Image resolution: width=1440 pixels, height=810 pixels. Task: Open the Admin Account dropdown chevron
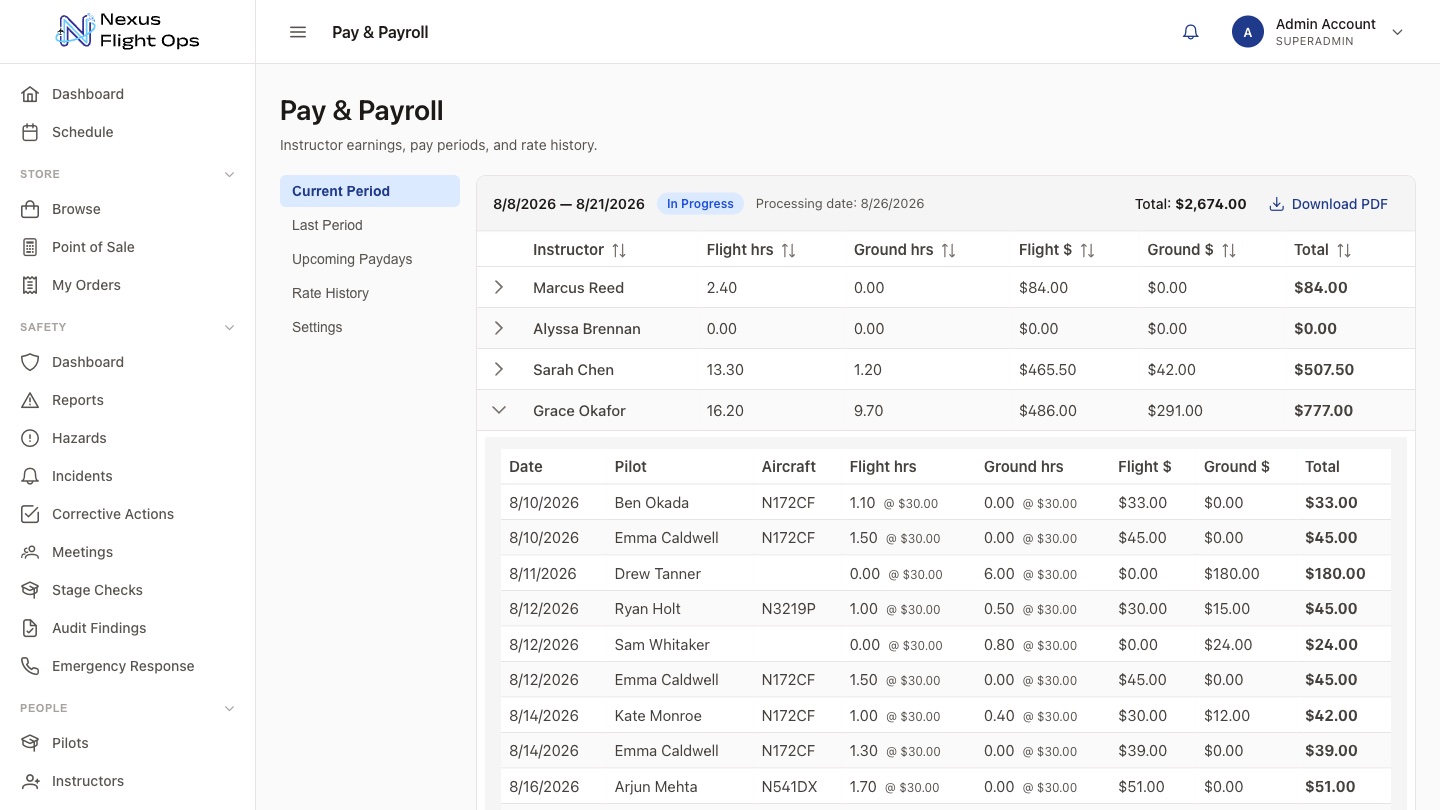point(1398,32)
